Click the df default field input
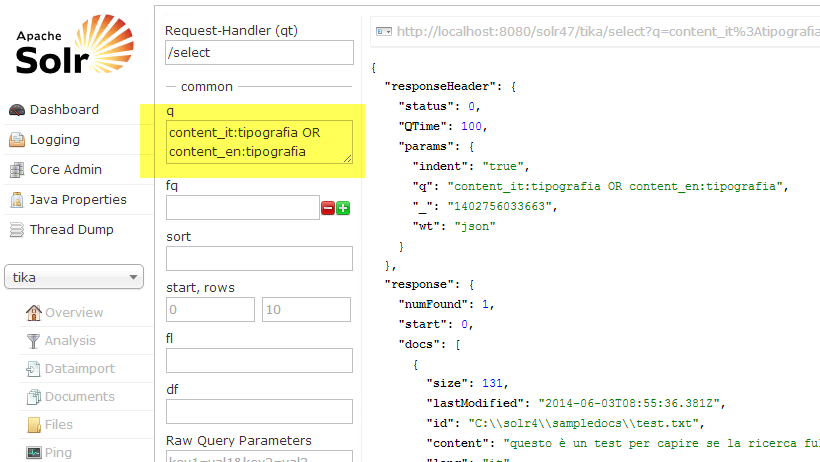 [x=259, y=411]
